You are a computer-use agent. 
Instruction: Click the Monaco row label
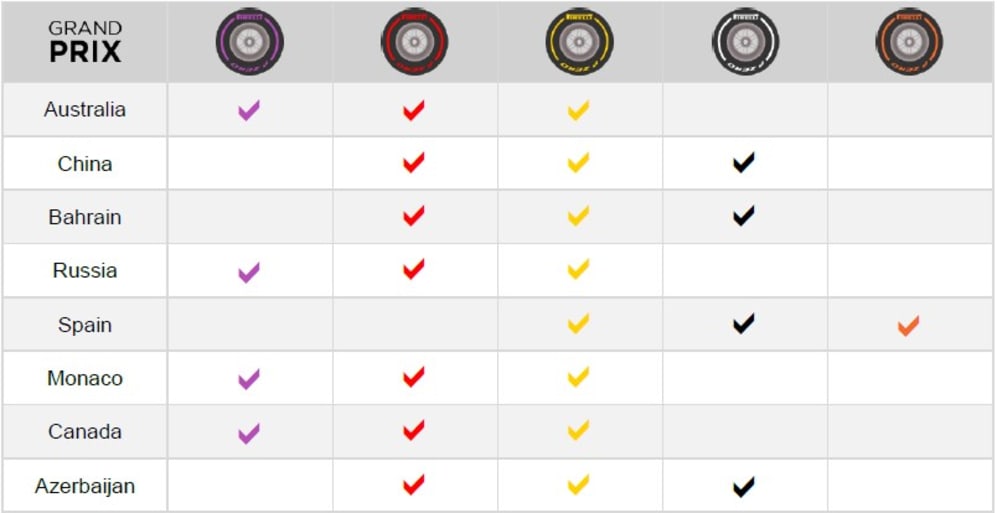click(x=85, y=379)
